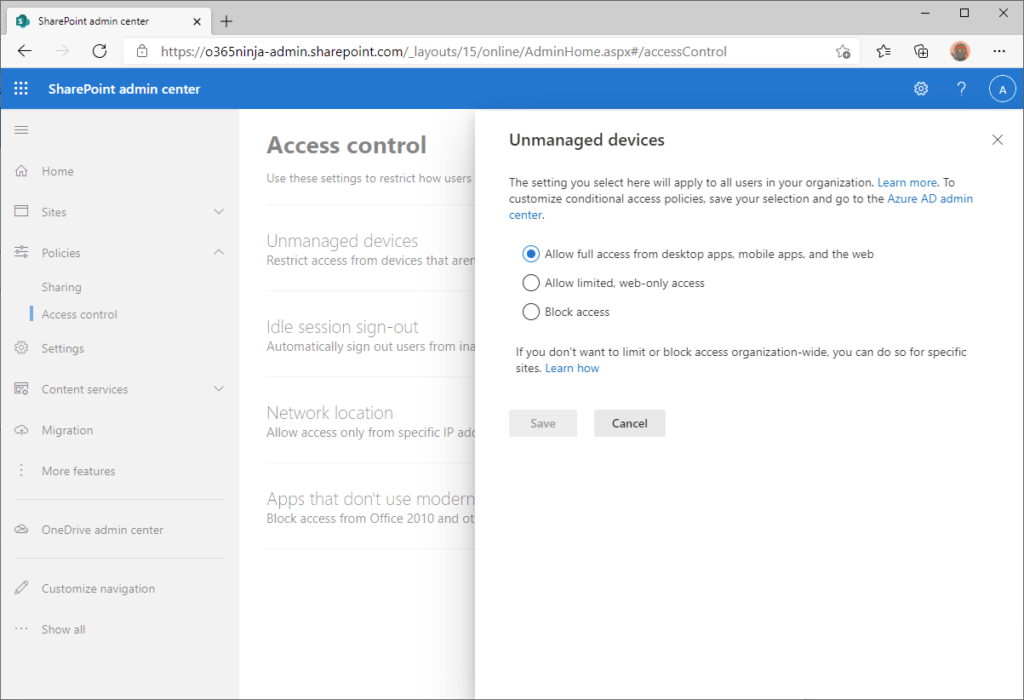Image resolution: width=1024 pixels, height=700 pixels.
Task: Open browser Collections icon
Action: [921, 51]
